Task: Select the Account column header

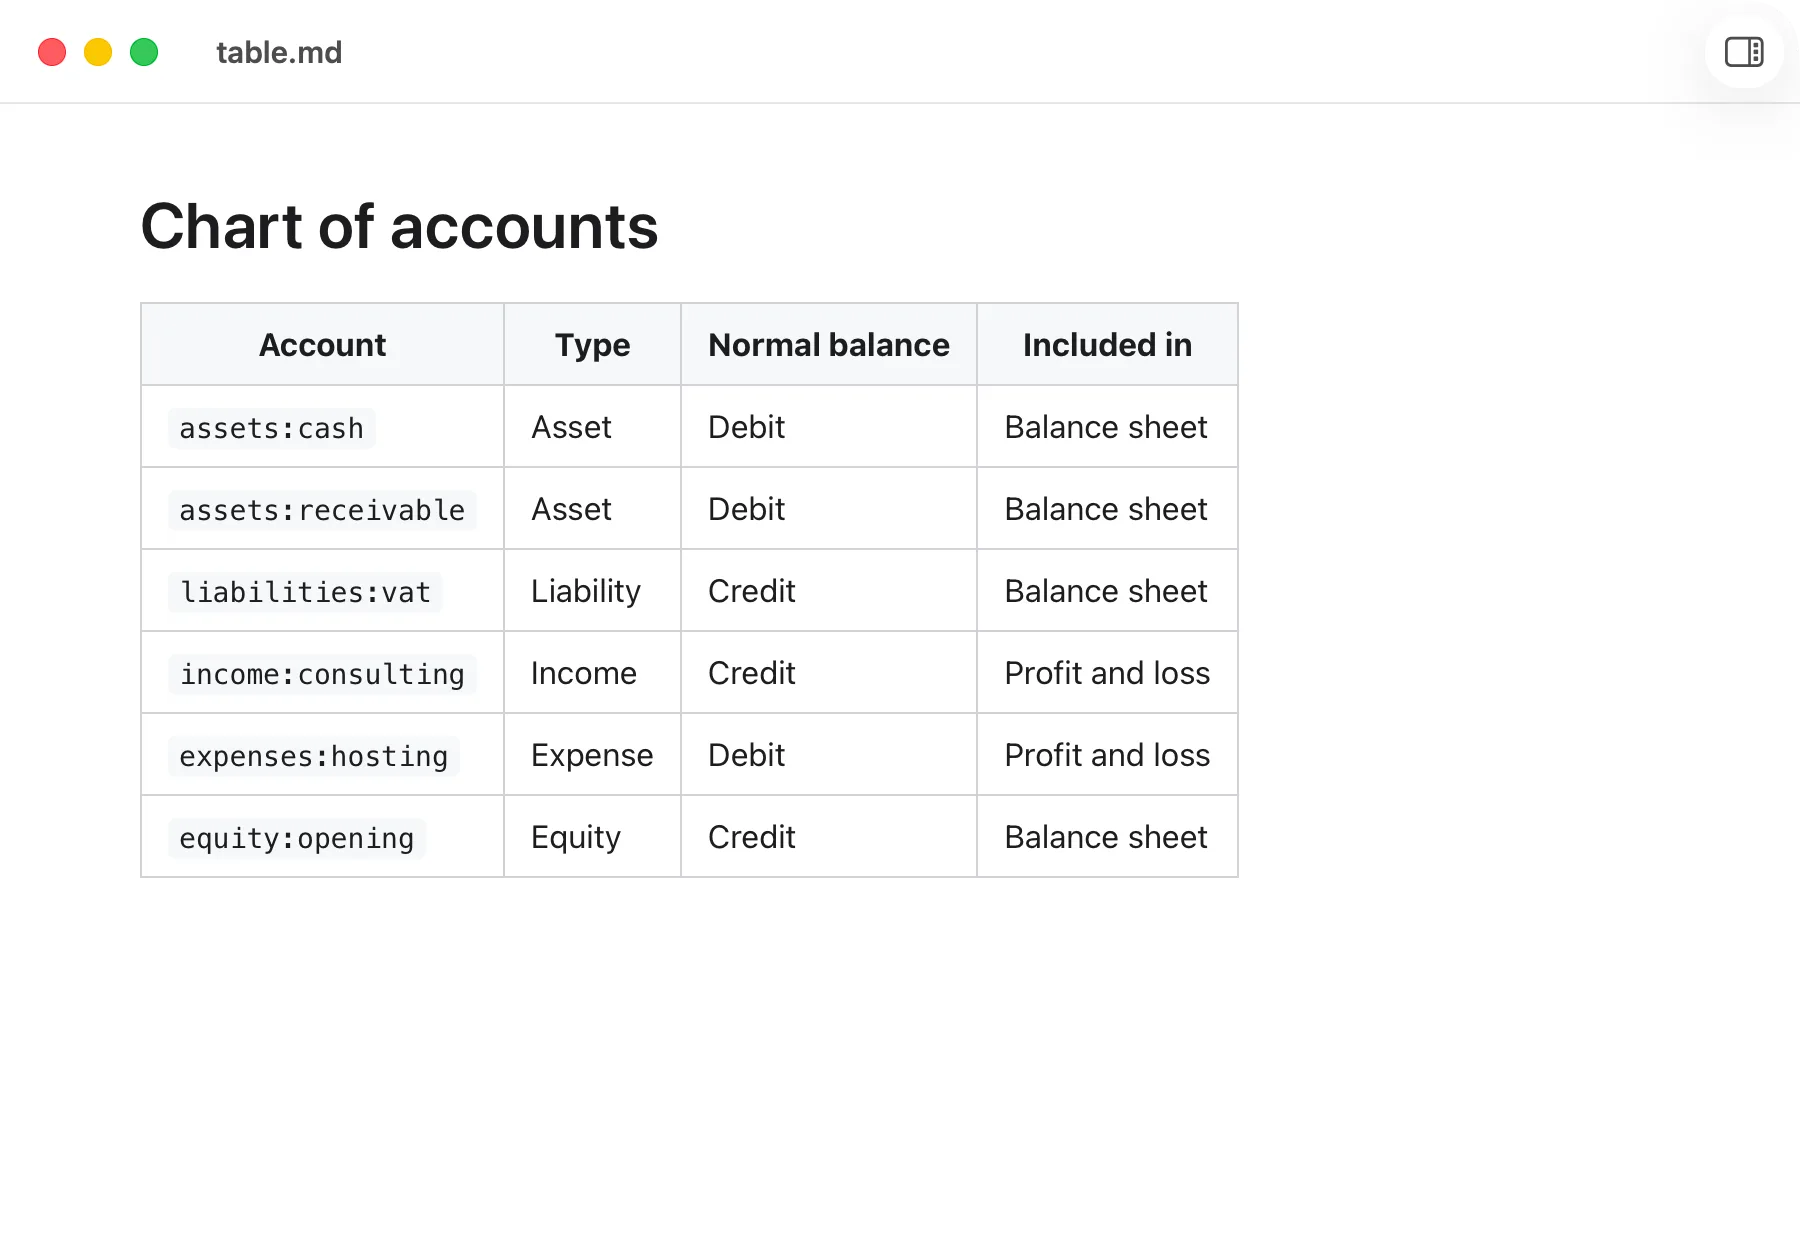Action: (322, 345)
